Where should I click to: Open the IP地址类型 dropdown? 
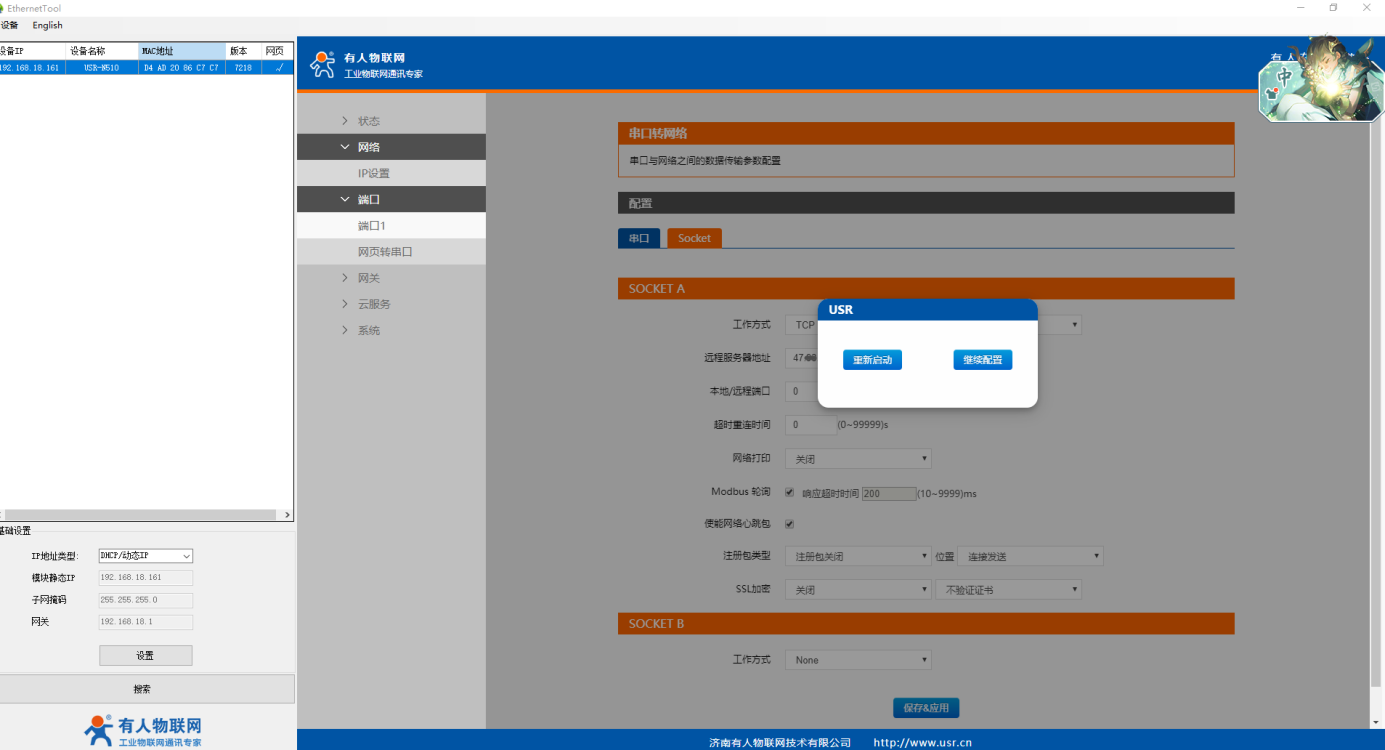pos(145,556)
